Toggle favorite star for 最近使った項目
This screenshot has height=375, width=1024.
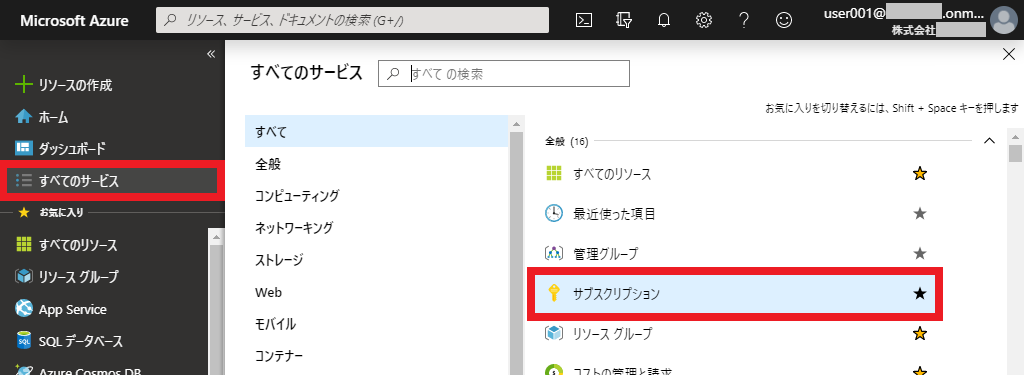tap(920, 213)
